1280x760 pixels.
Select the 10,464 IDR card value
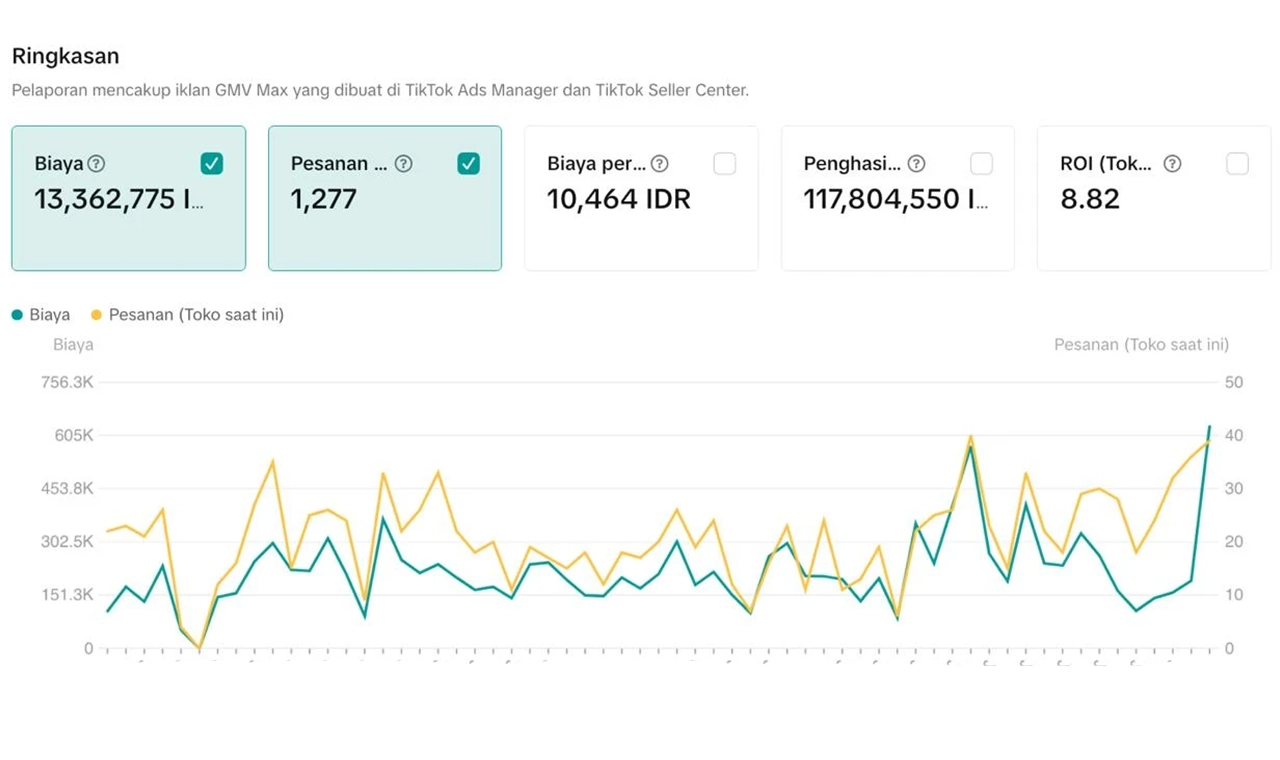618,199
